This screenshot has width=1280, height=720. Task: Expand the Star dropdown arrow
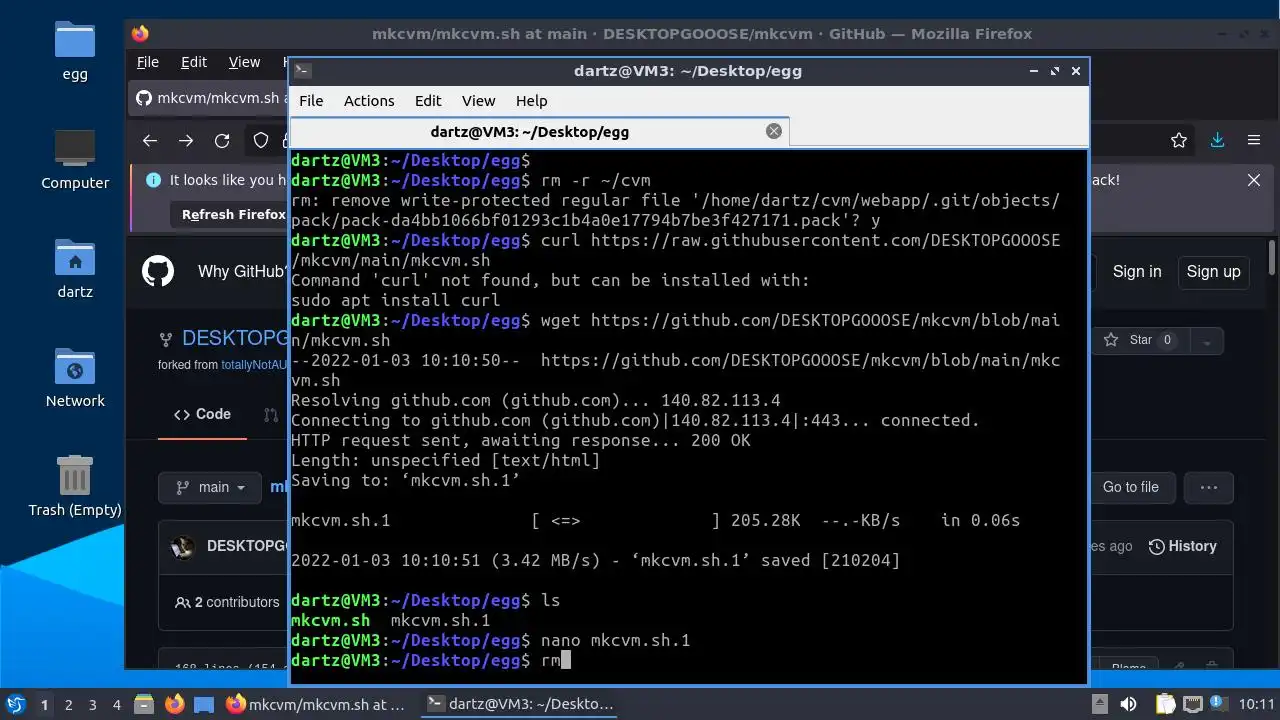tap(1207, 340)
